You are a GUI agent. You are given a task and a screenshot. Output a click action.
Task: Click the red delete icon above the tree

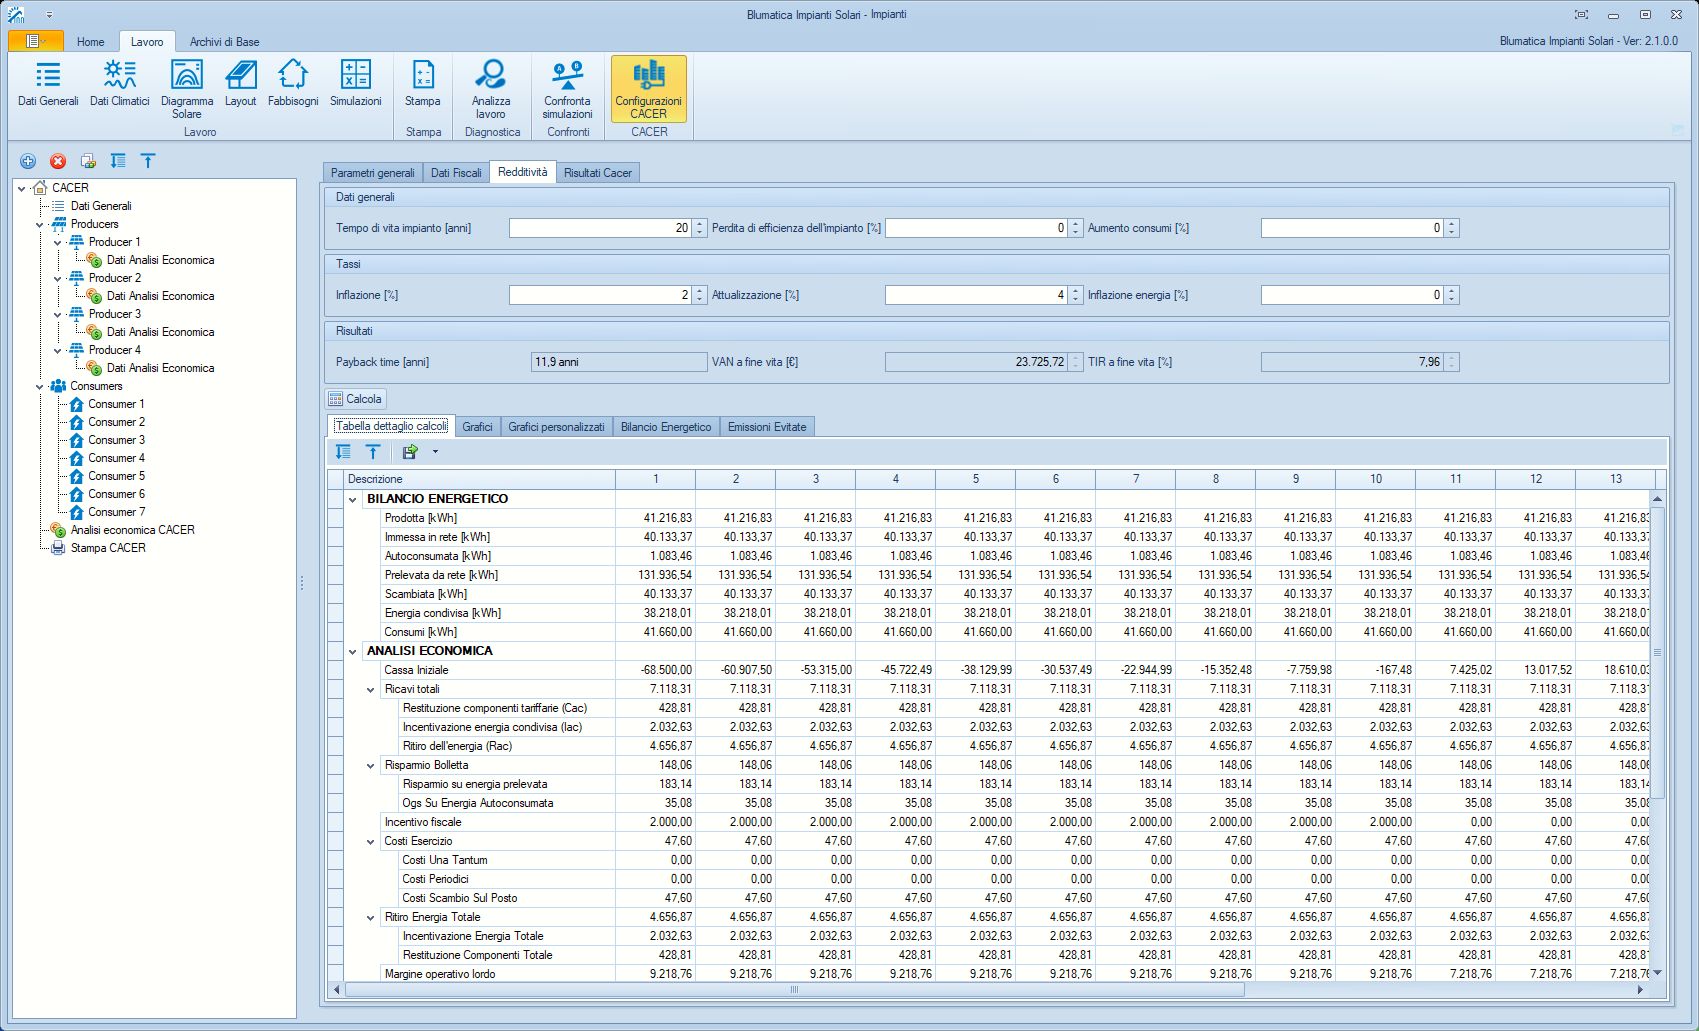[58, 161]
